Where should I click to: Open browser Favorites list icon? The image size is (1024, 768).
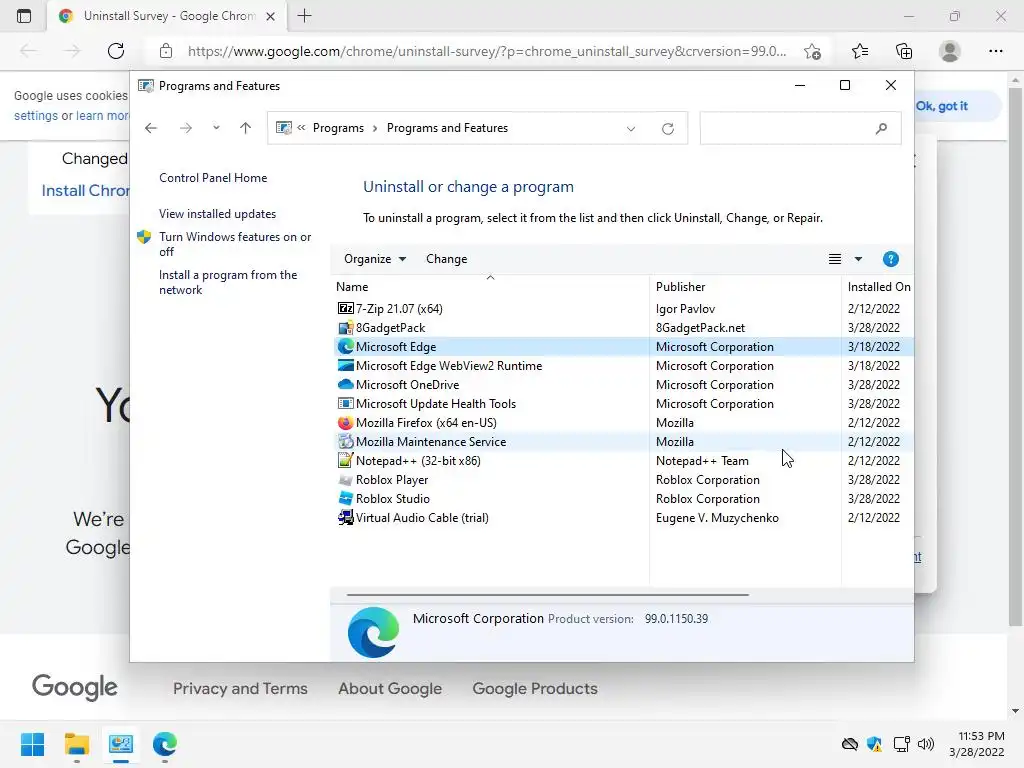(860, 51)
